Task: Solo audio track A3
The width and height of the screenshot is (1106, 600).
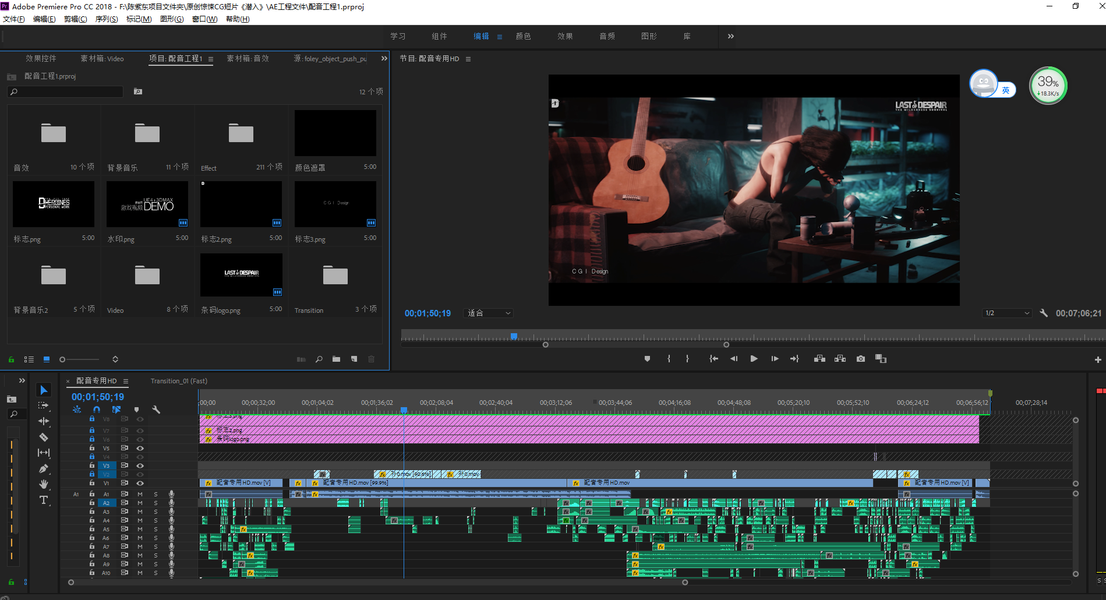Action: (x=156, y=512)
